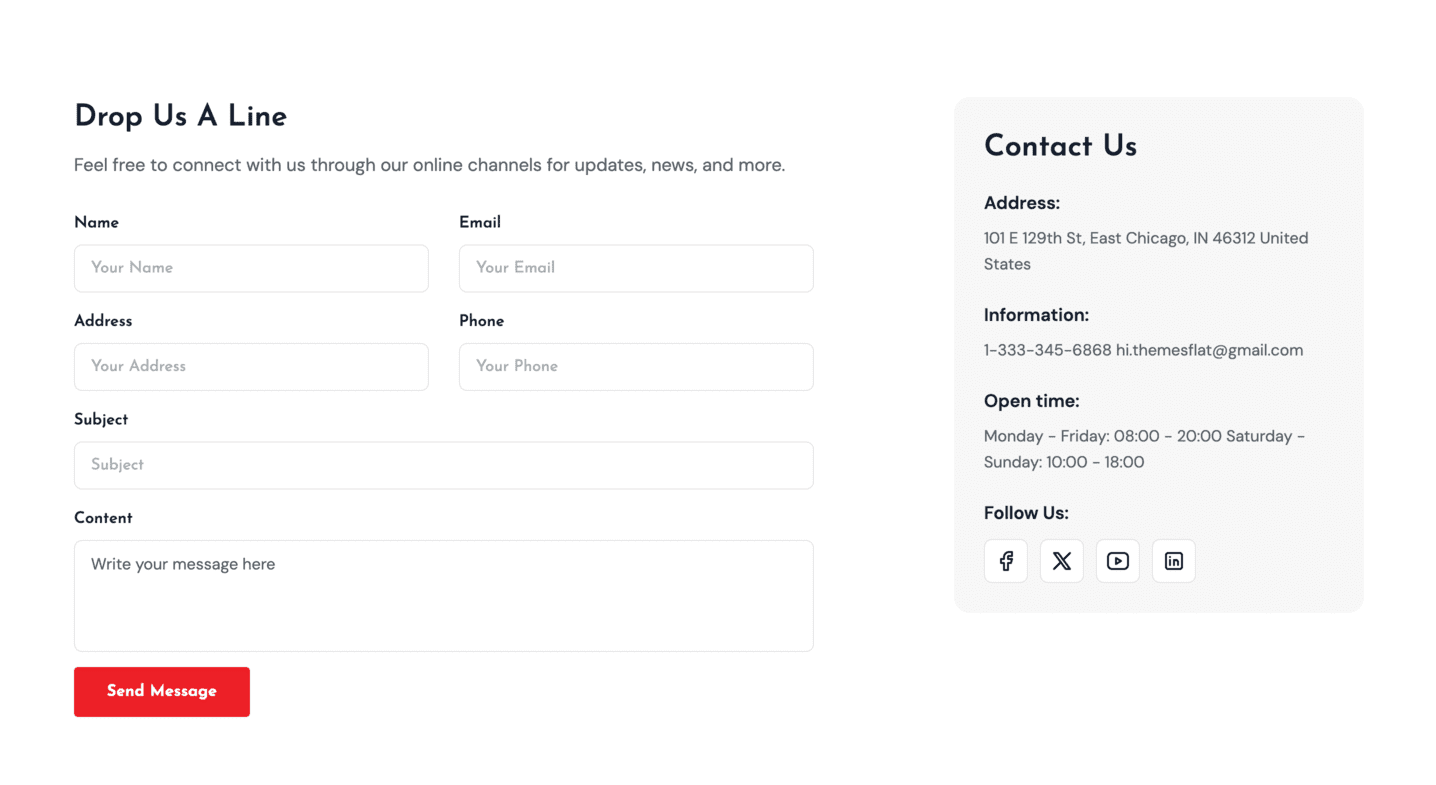The width and height of the screenshot is (1436, 785).
Task: Open the Facebook social icon
Action: [1005, 561]
